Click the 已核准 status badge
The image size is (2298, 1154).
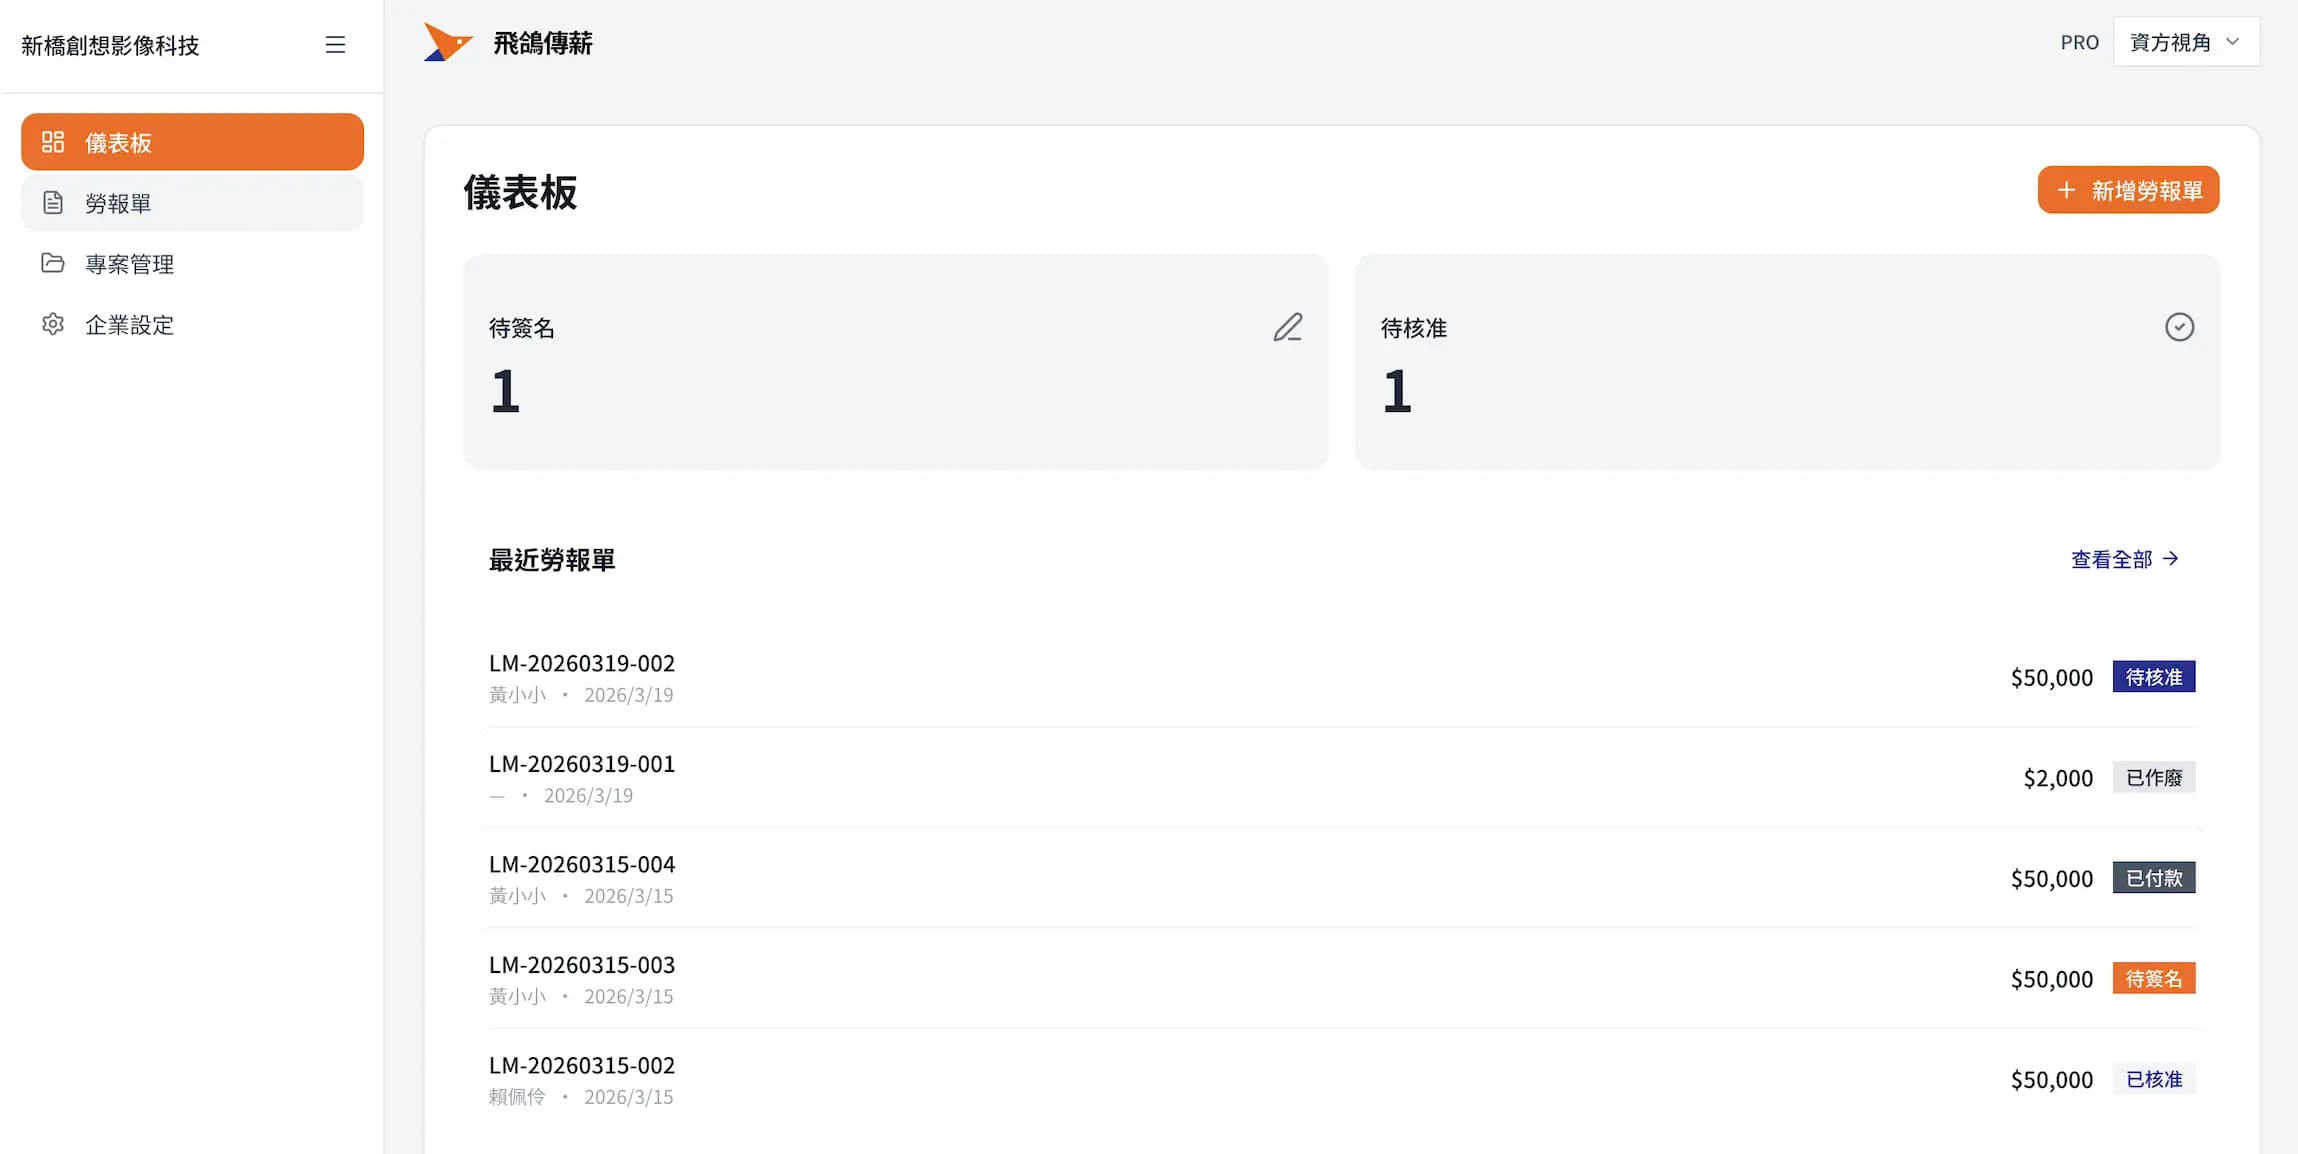click(2153, 1079)
